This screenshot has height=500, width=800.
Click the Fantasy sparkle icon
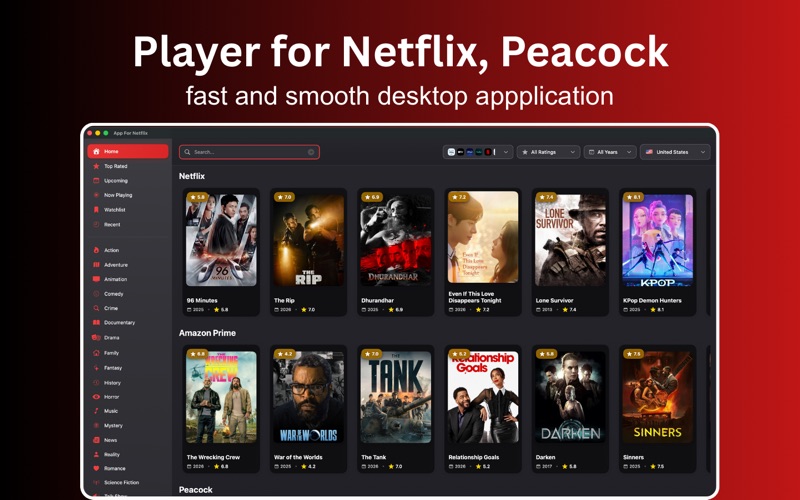96,368
